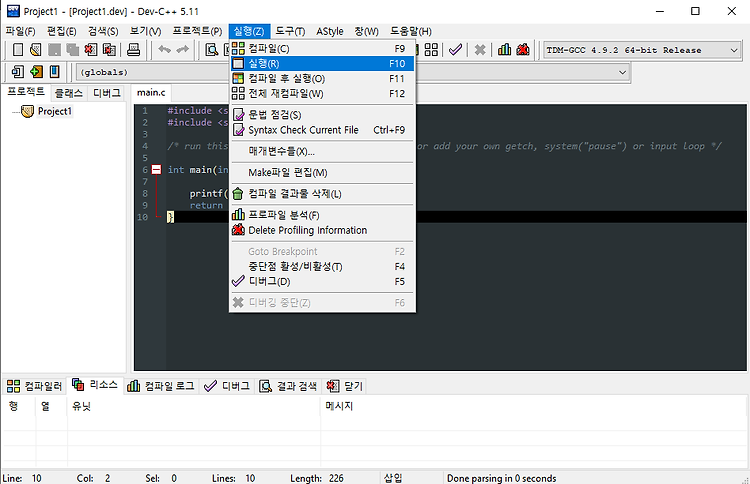Collapse the main function fold marker

pyautogui.click(x=156, y=169)
